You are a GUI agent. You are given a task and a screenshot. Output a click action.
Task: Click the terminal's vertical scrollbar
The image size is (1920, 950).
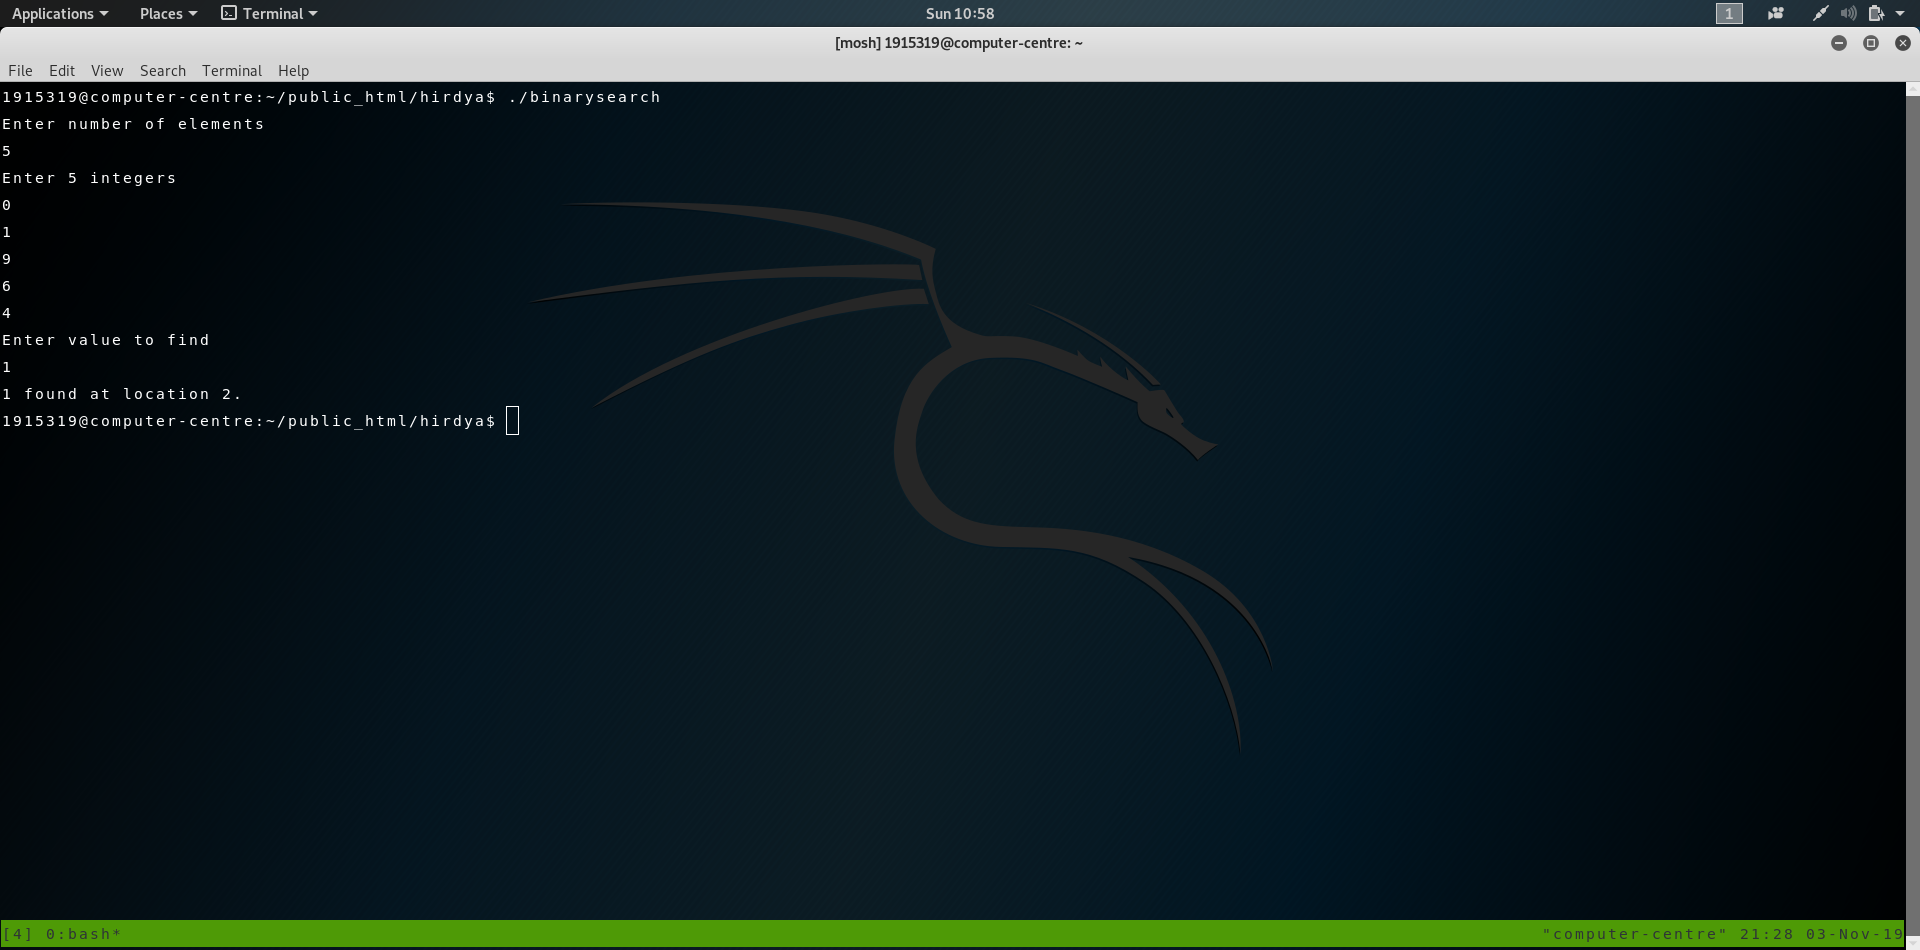point(1912,515)
